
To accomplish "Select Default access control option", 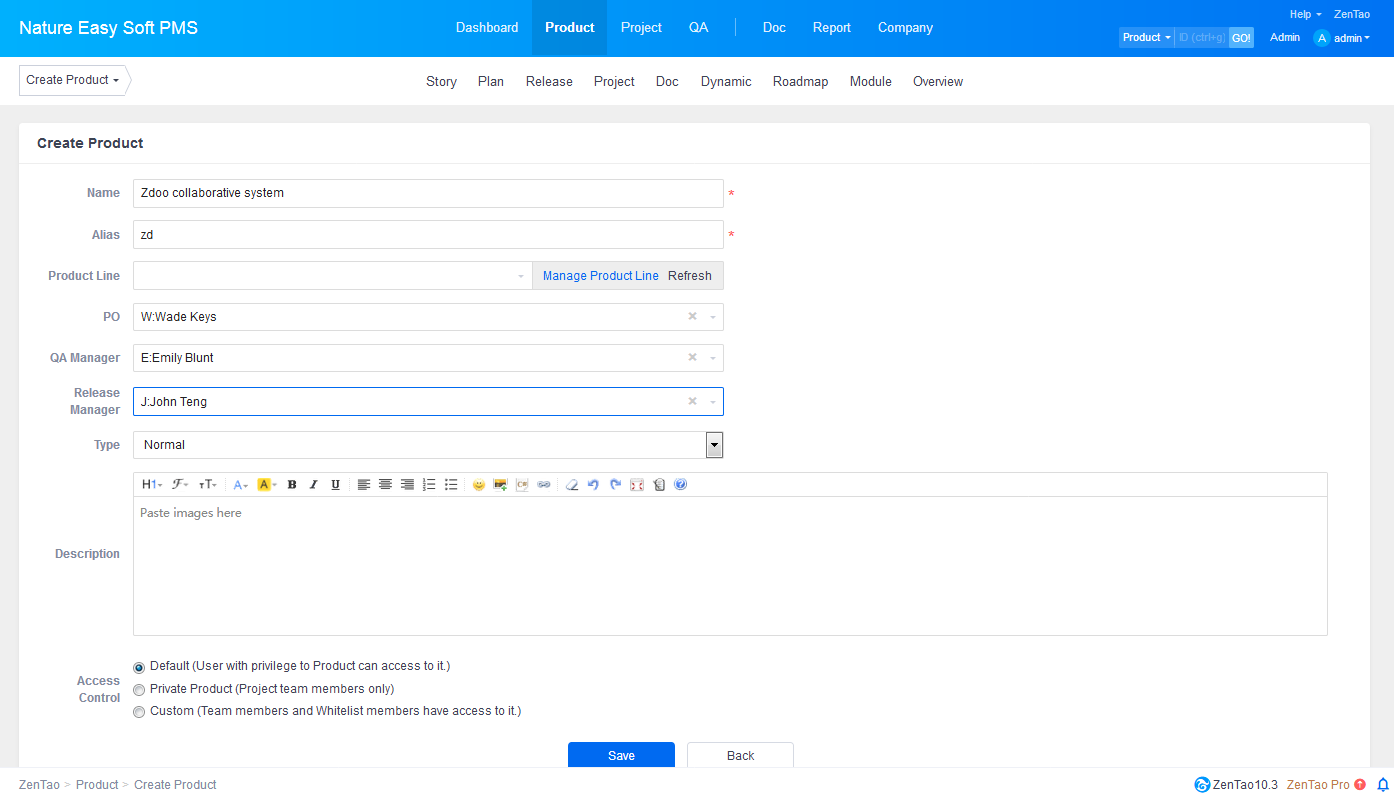I will pyautogui.click(x=139, y=667).
